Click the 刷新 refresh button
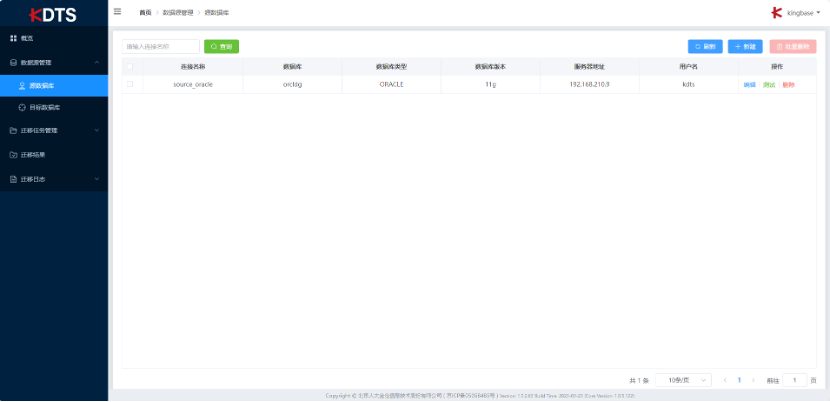 (x=705, y=47)
